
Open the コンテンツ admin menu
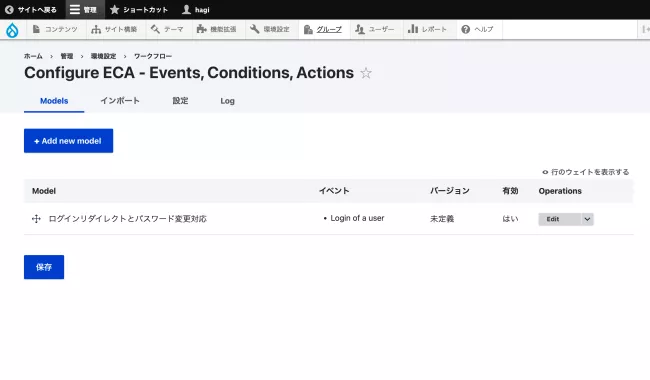click(56, 29)
